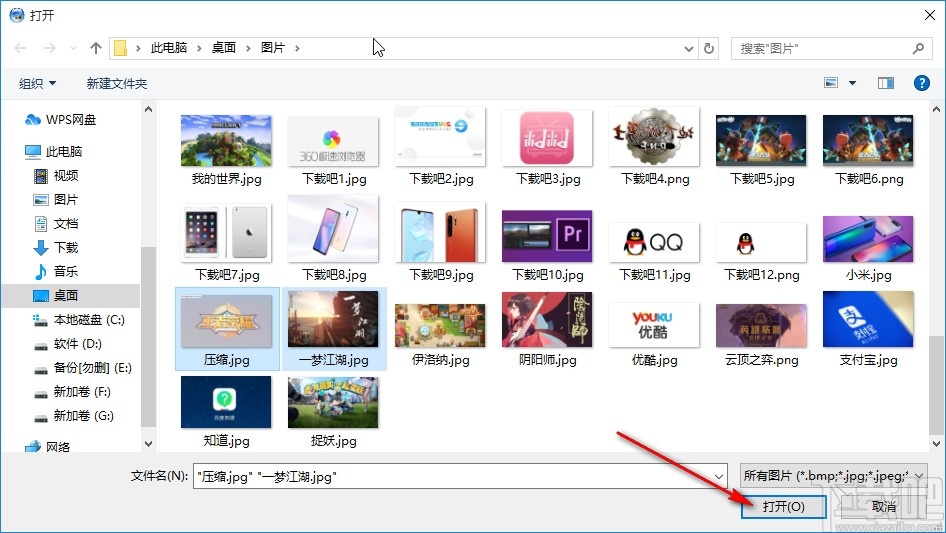Open WPS网盘 in the sidebar
Viewport: 946px width, 533px height.
pyautogui.click(x=70, y=119)
